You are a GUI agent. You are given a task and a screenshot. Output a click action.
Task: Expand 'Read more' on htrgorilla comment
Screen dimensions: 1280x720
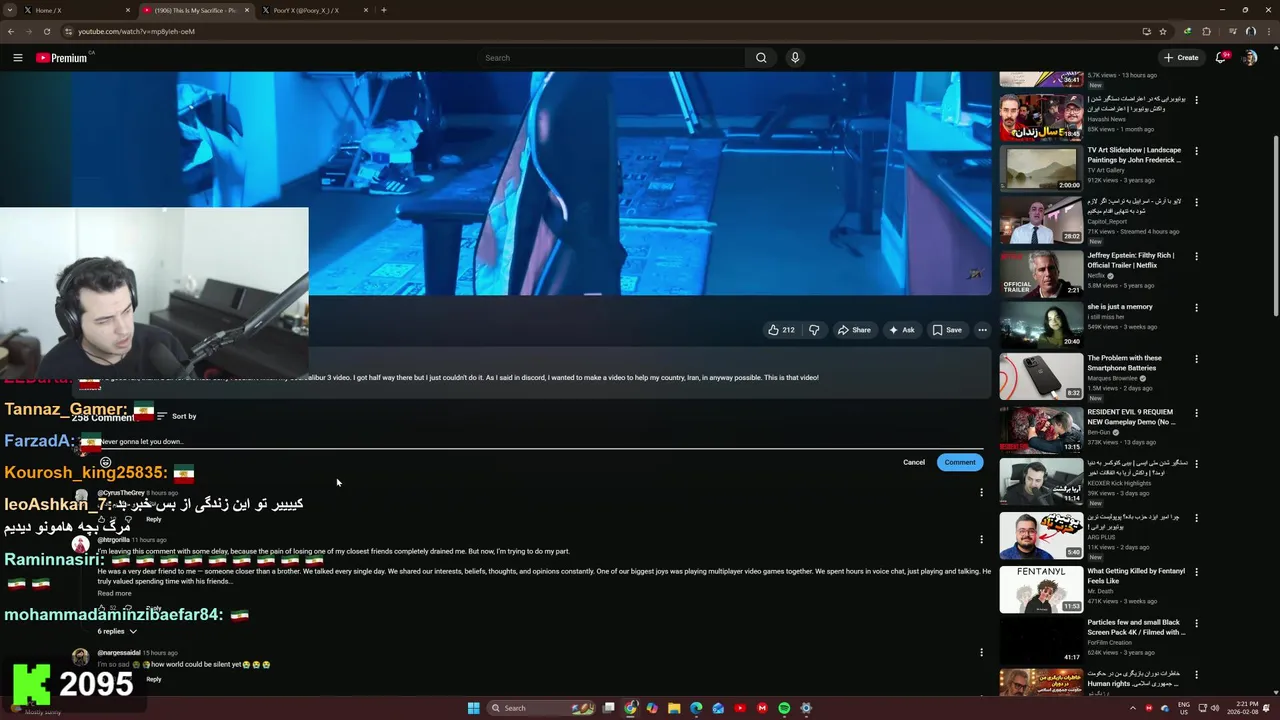[x=114, y=593]
